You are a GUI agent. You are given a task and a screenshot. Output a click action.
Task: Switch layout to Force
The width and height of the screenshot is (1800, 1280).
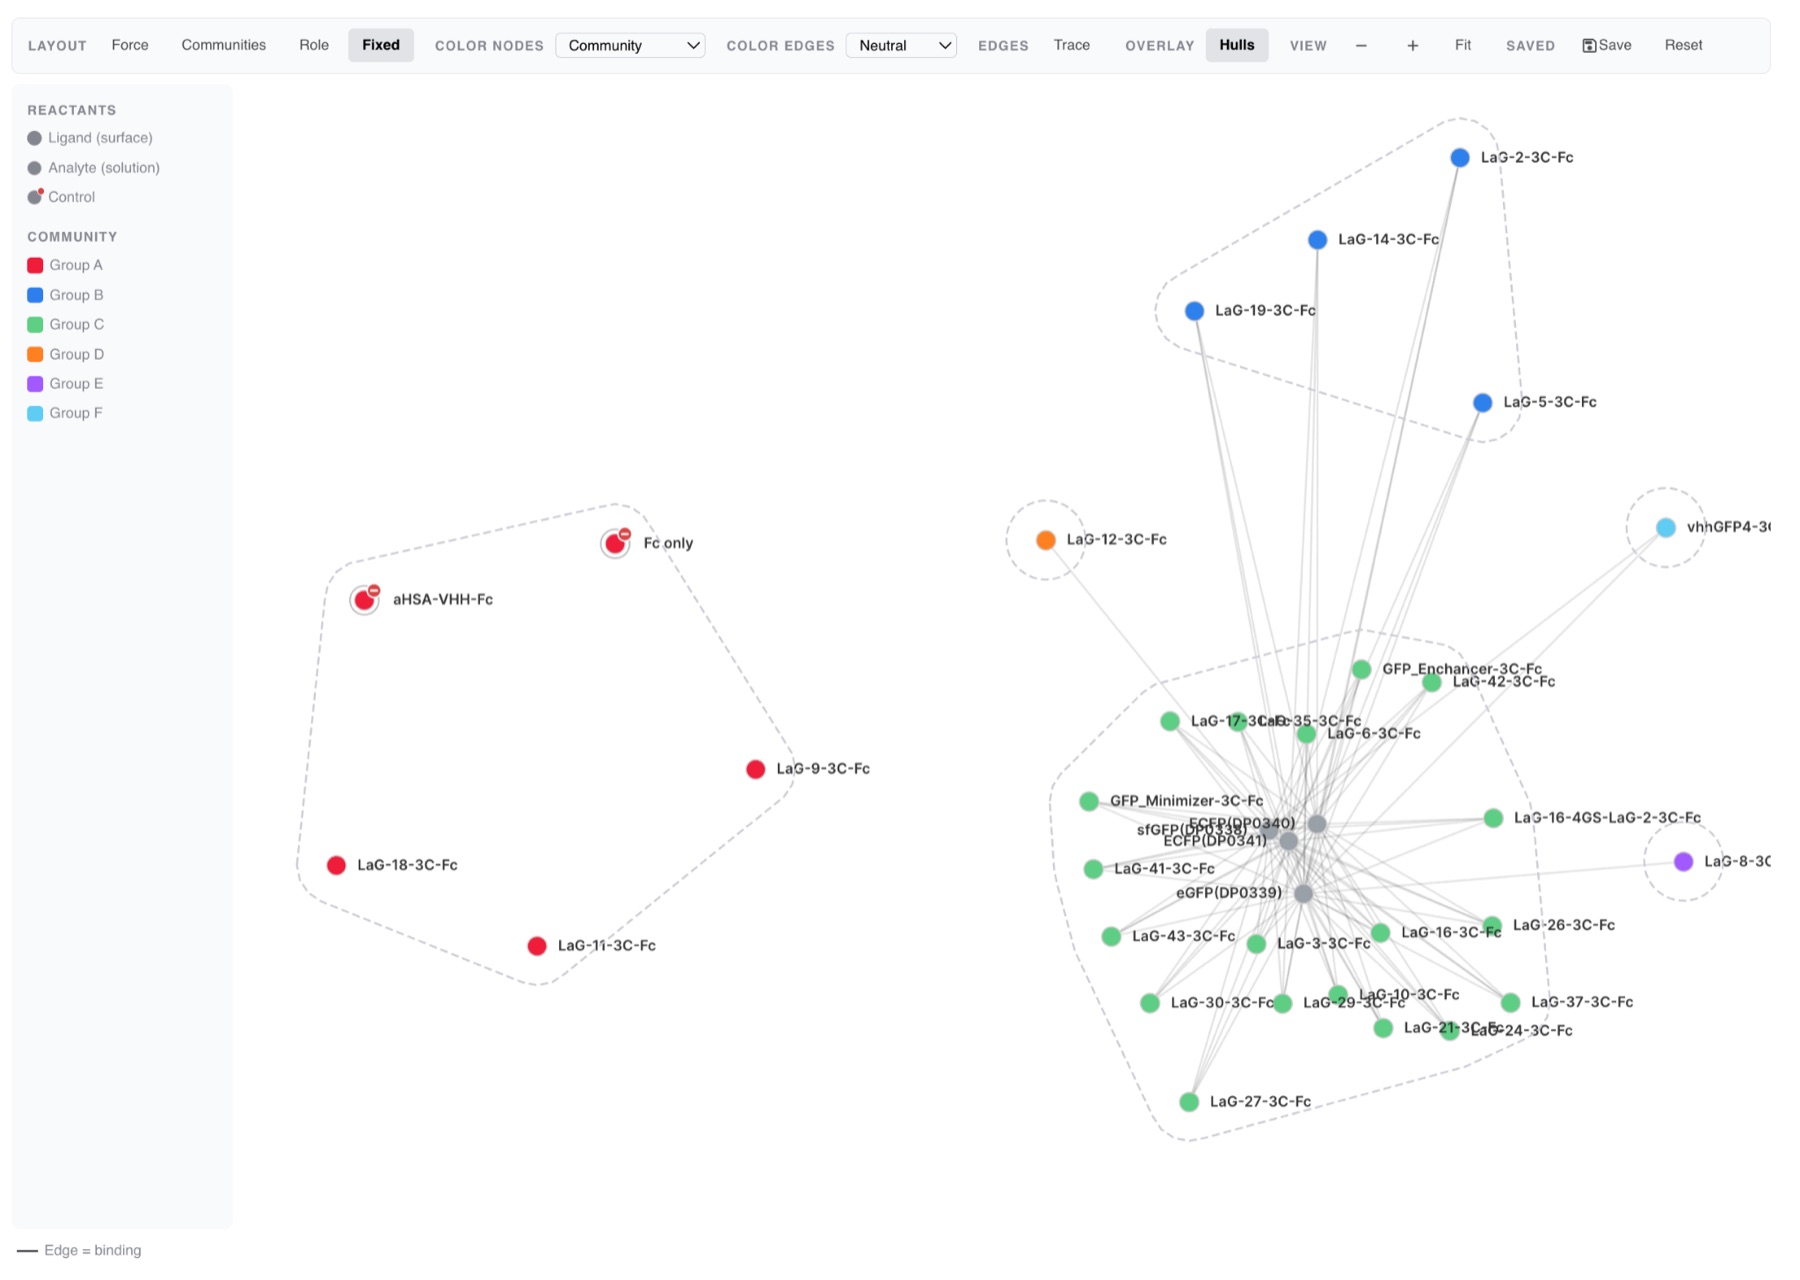(130, 45)
